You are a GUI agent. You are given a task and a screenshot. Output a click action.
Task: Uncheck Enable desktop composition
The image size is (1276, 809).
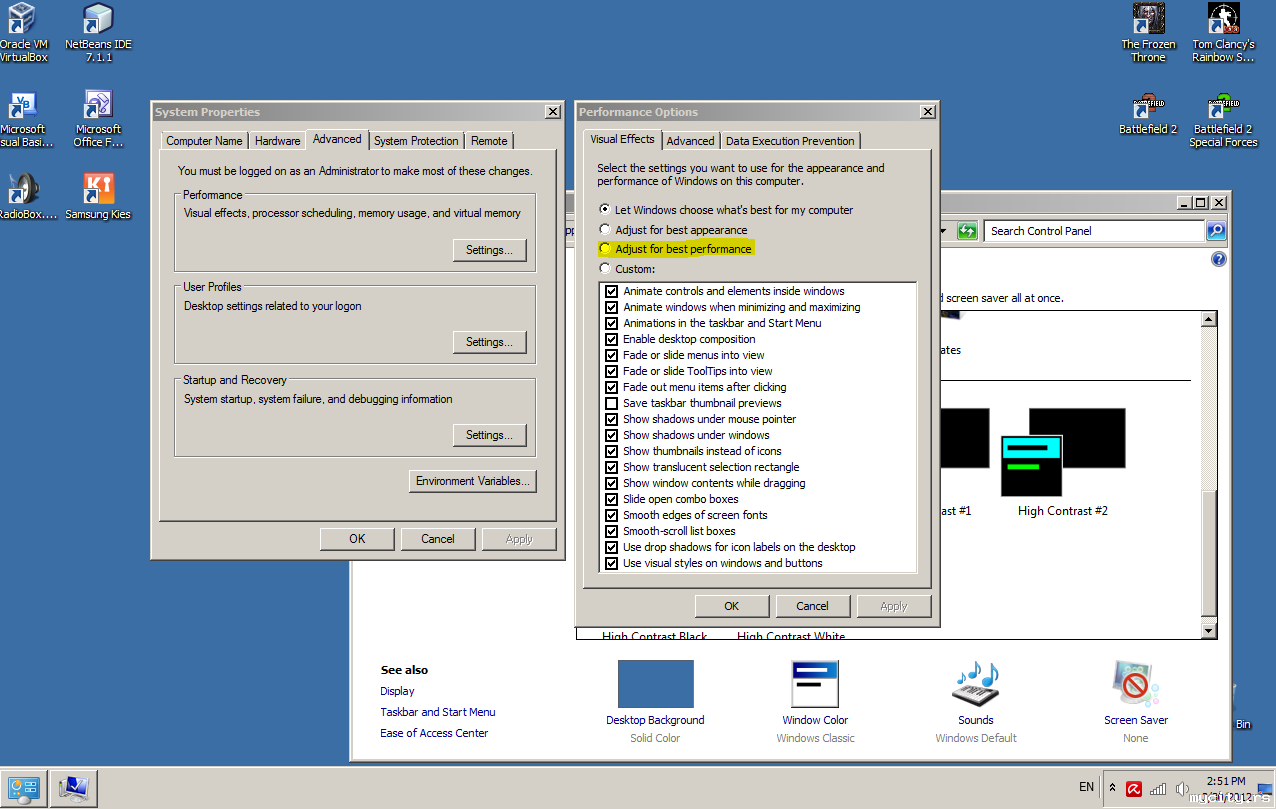pyautogui.click(x=611, y=339)
